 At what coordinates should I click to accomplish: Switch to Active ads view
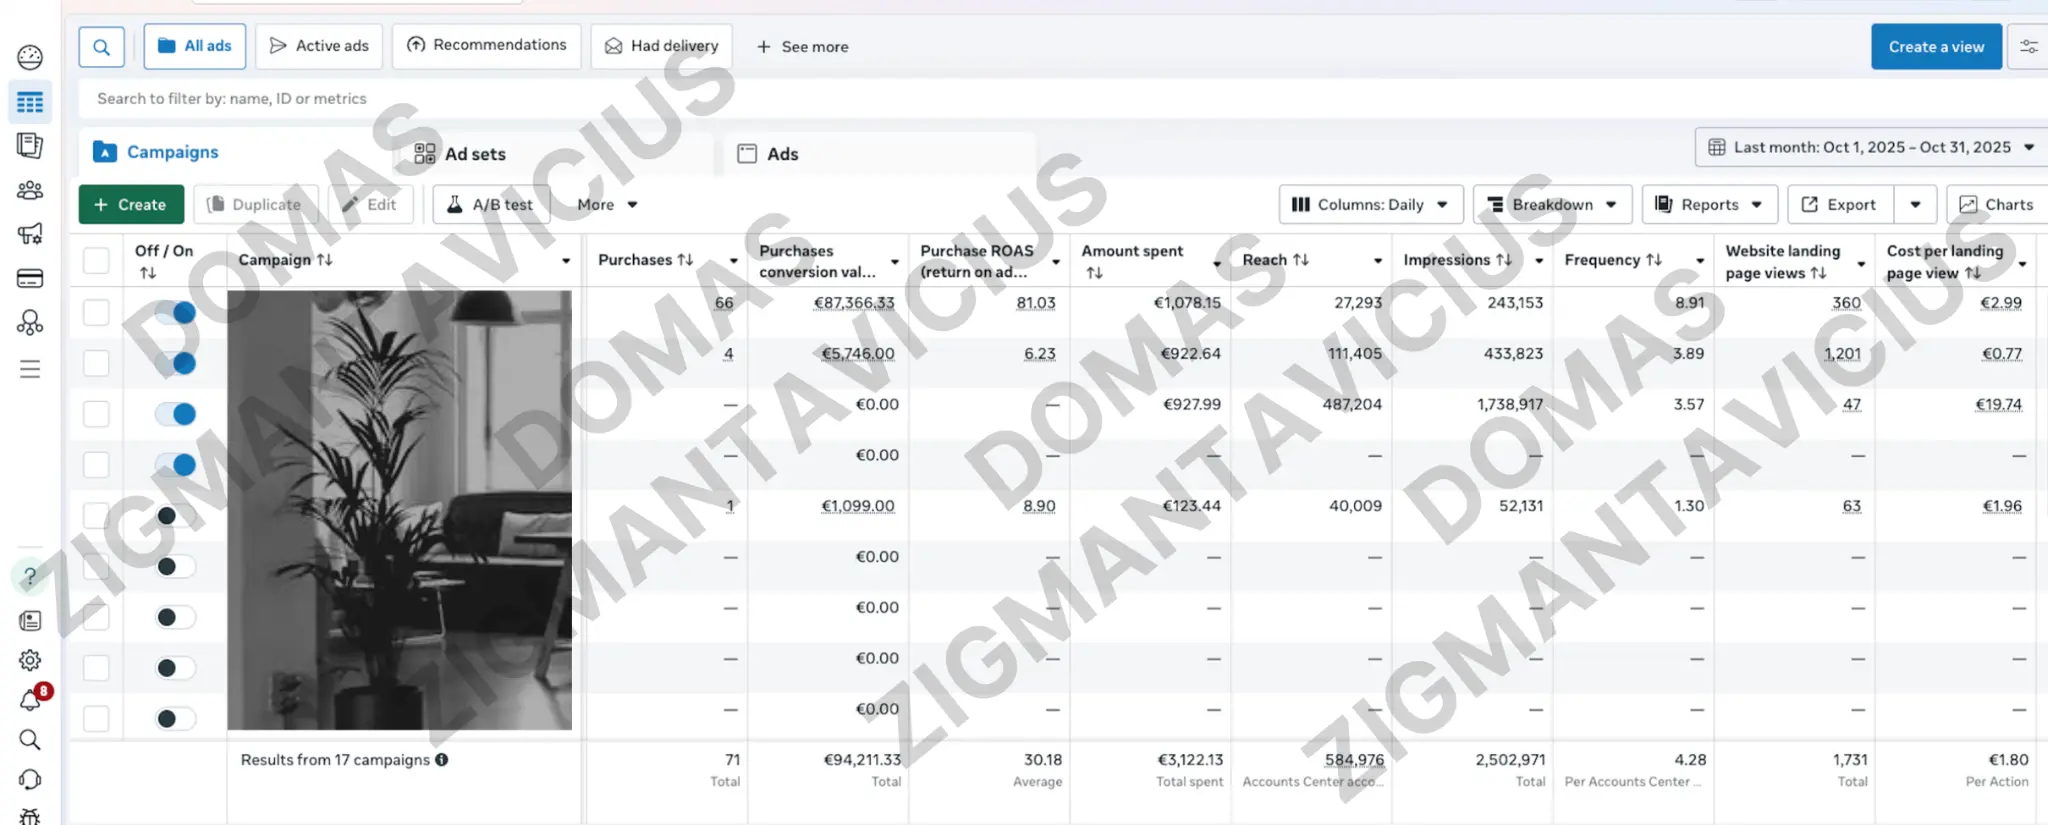pos(319,46)
